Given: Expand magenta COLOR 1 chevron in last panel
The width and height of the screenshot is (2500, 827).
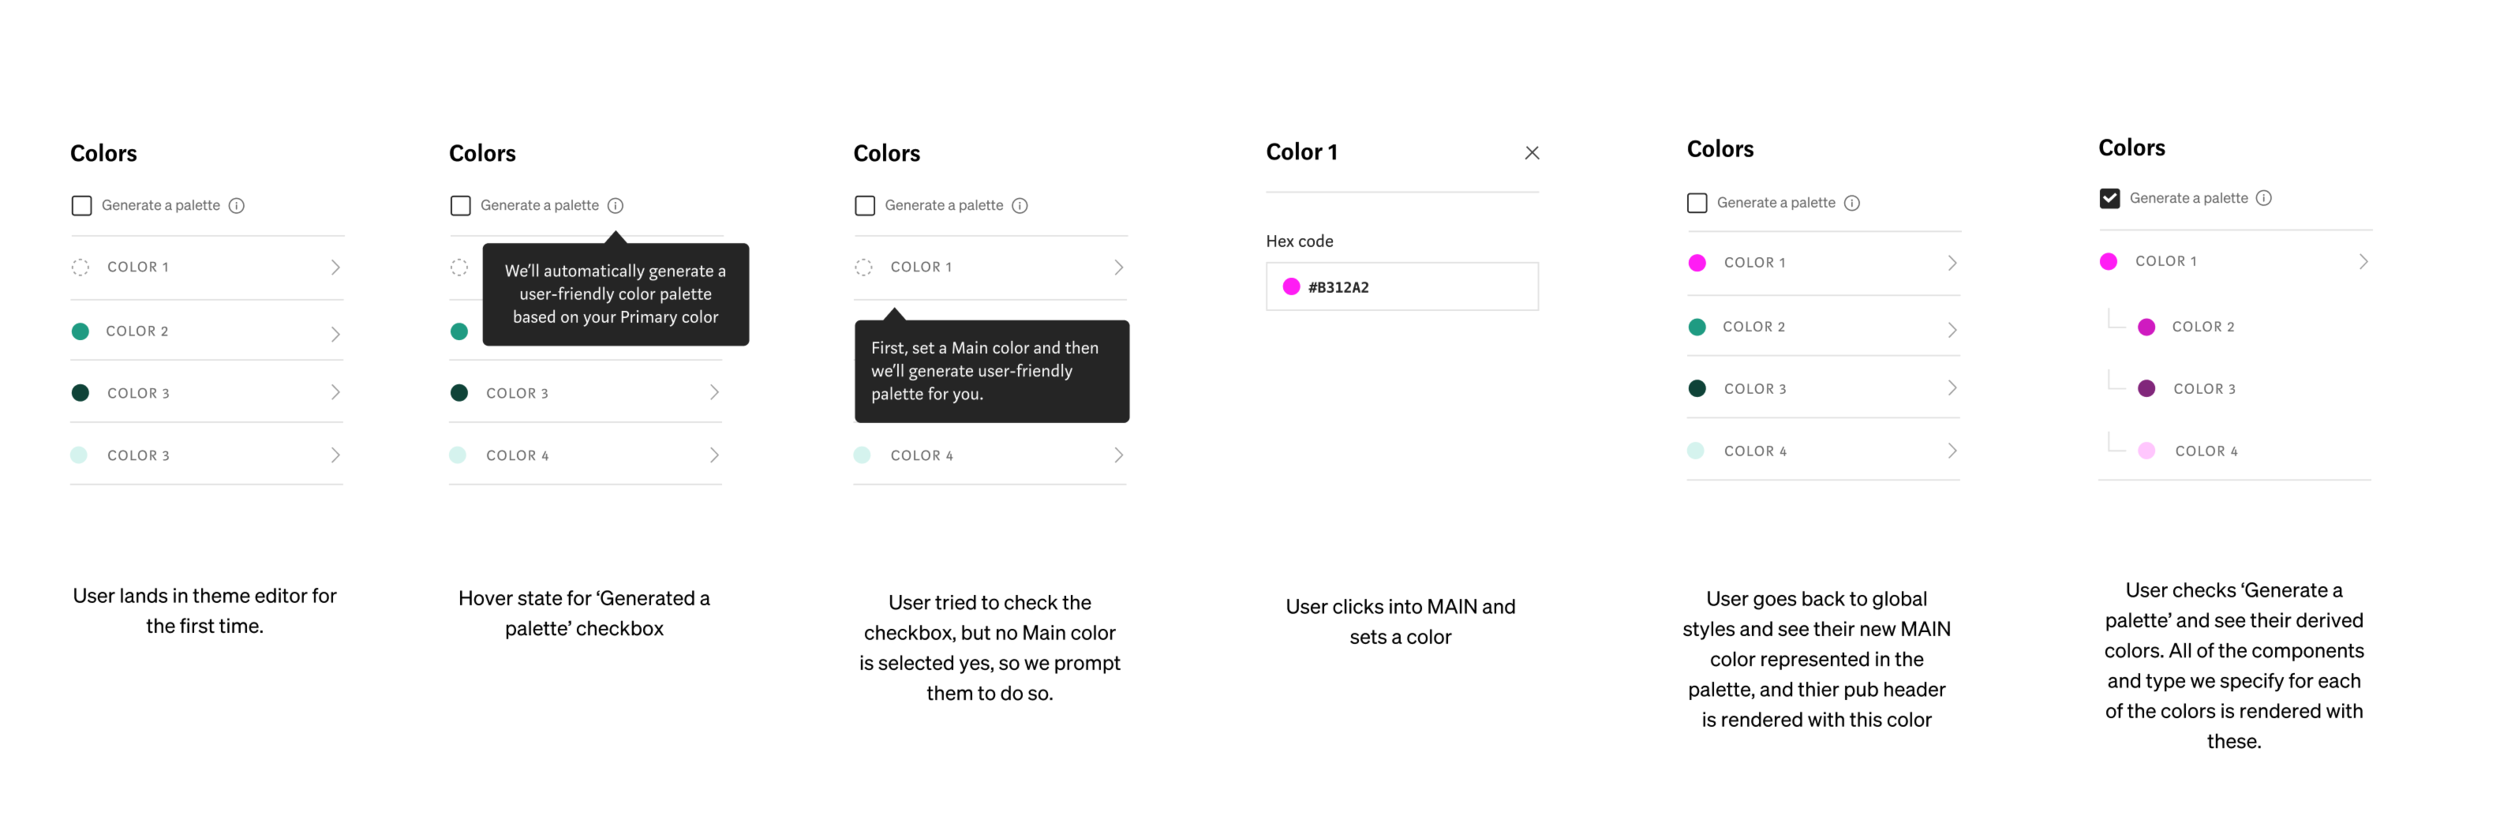Looking at the screenshot, I should [x=2363, y=261].
